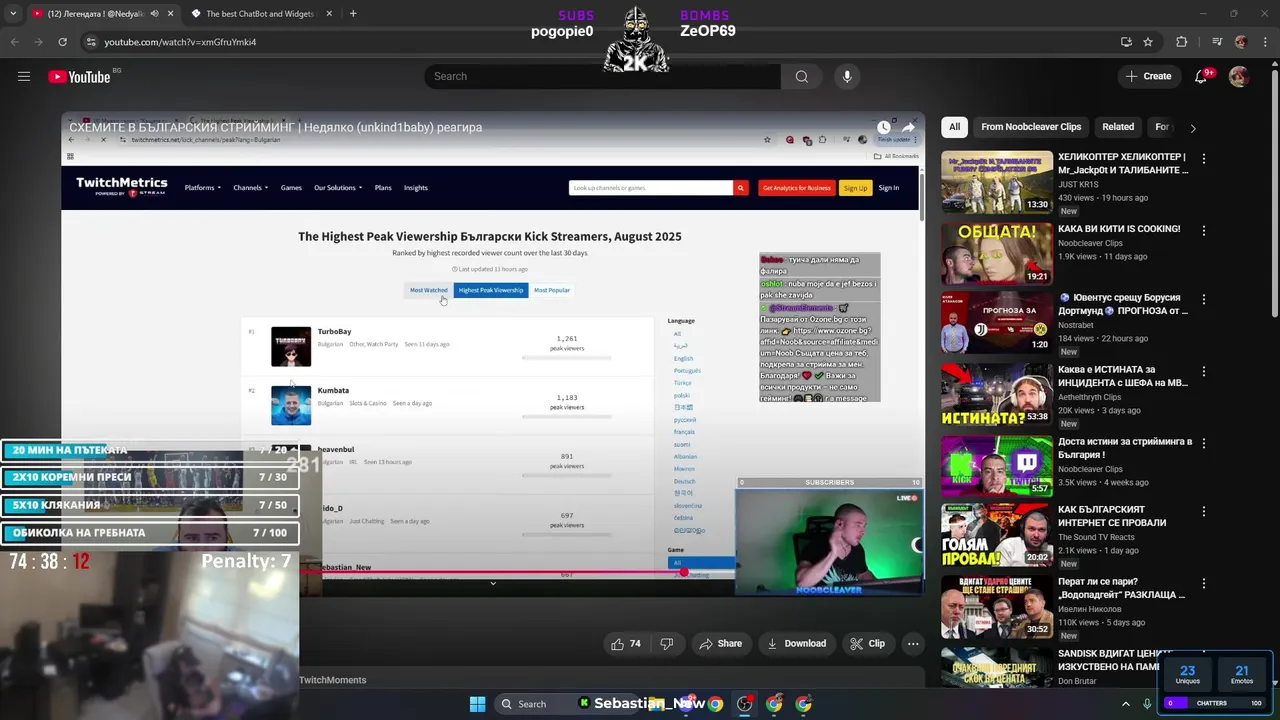Open the media controls icon in Chrome toolbar

pyautogui.click(x=1216, y=42)
